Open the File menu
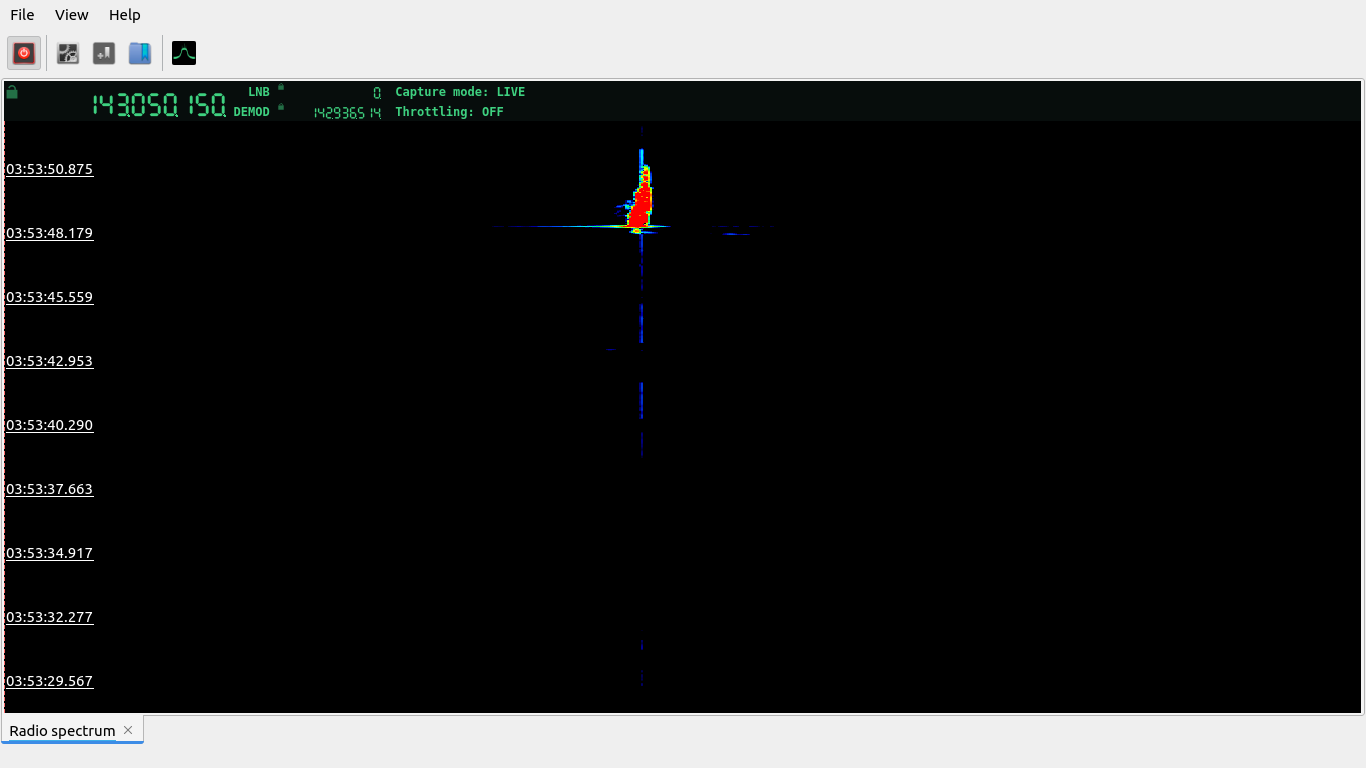 tap(22, 15)
